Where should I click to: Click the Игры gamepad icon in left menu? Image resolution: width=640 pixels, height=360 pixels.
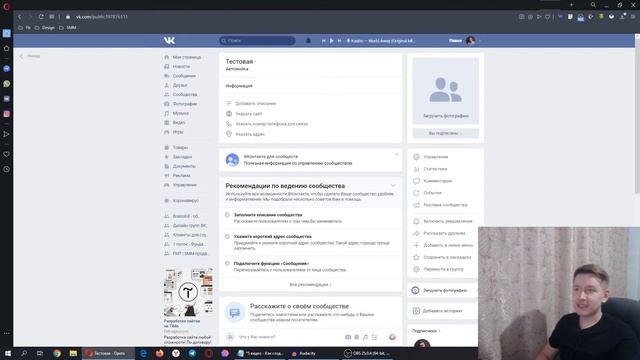click(167, 132)
